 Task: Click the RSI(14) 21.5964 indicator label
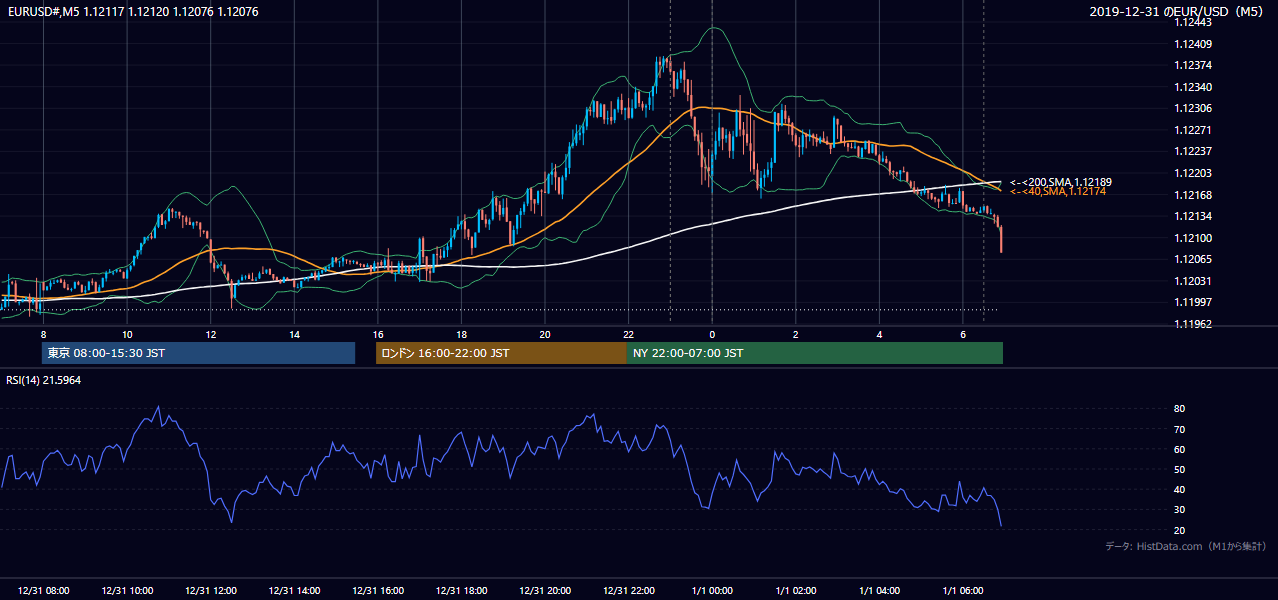click(44, 380)
